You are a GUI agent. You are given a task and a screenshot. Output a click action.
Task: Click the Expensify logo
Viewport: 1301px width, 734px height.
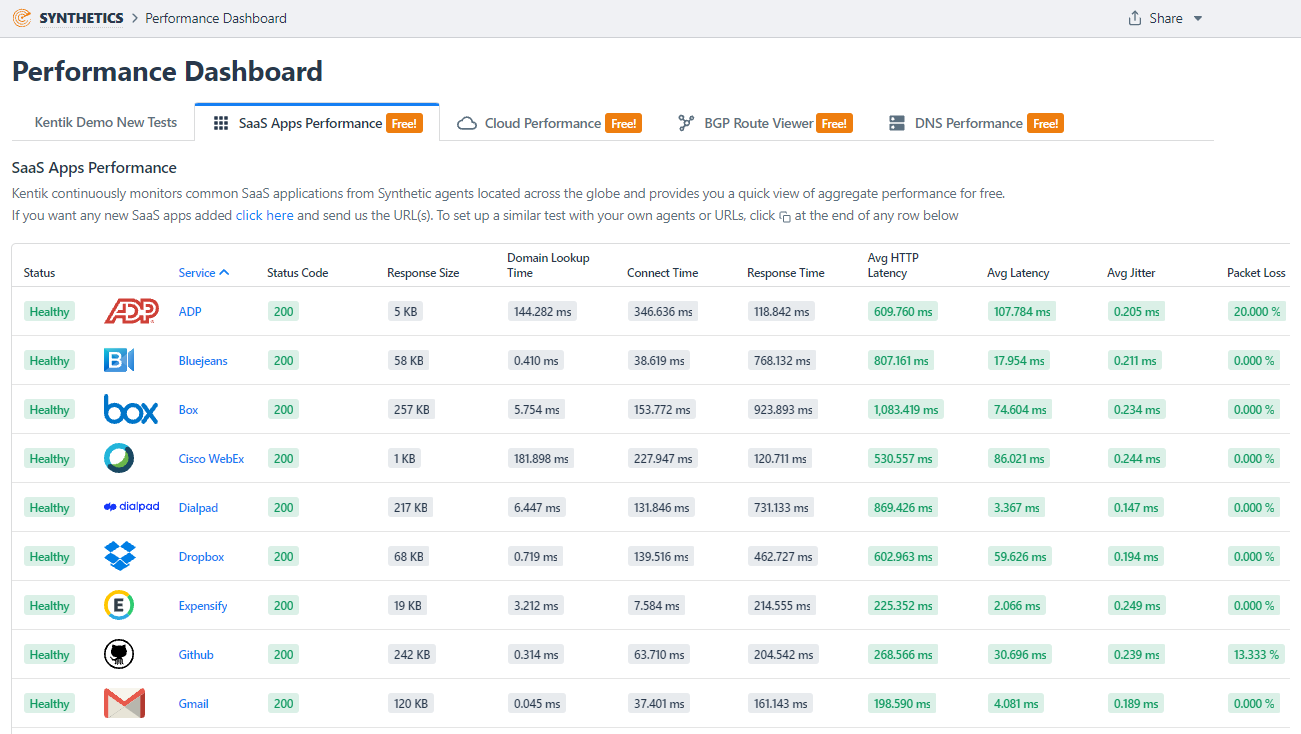(119, 605)
